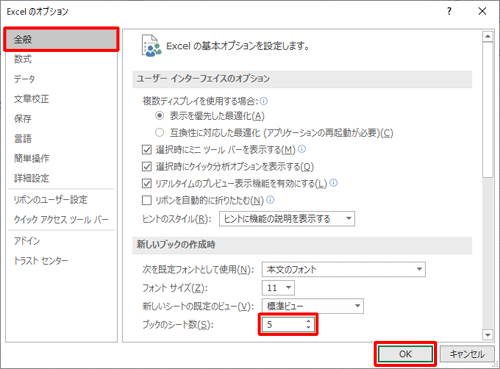Select 互換性に対応した最適化 radio option
The image size is (500, 369).
point(160,133)
